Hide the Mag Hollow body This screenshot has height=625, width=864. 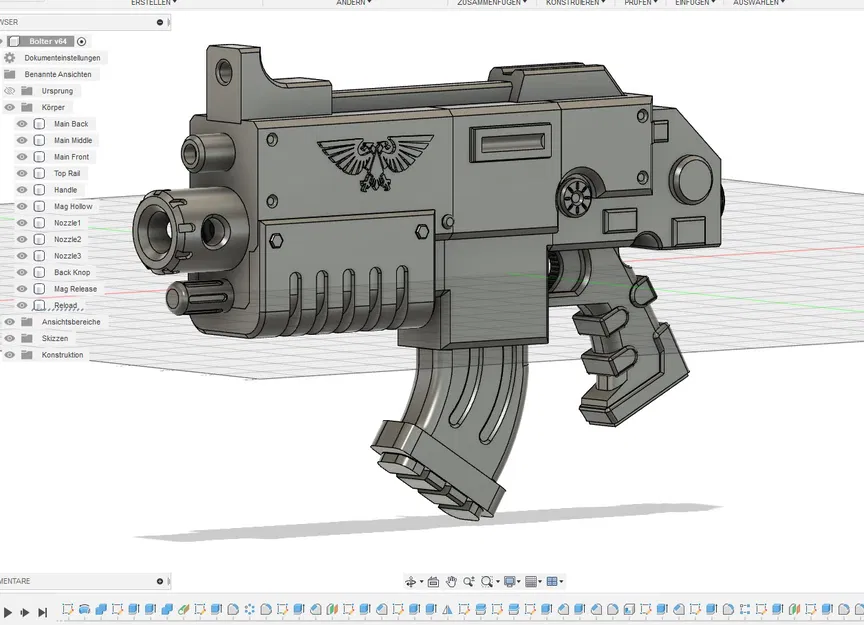coord(21,206)
